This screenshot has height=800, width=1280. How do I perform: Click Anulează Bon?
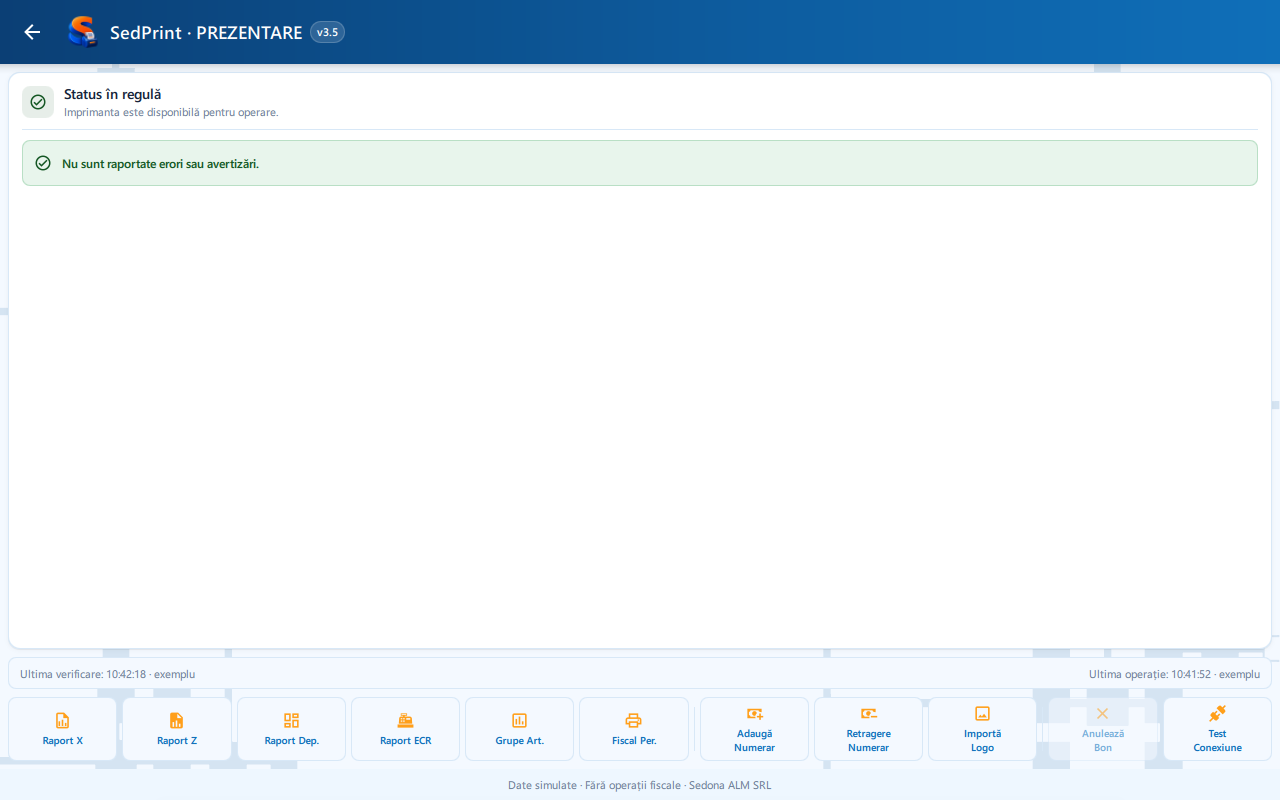(1102, 729)
